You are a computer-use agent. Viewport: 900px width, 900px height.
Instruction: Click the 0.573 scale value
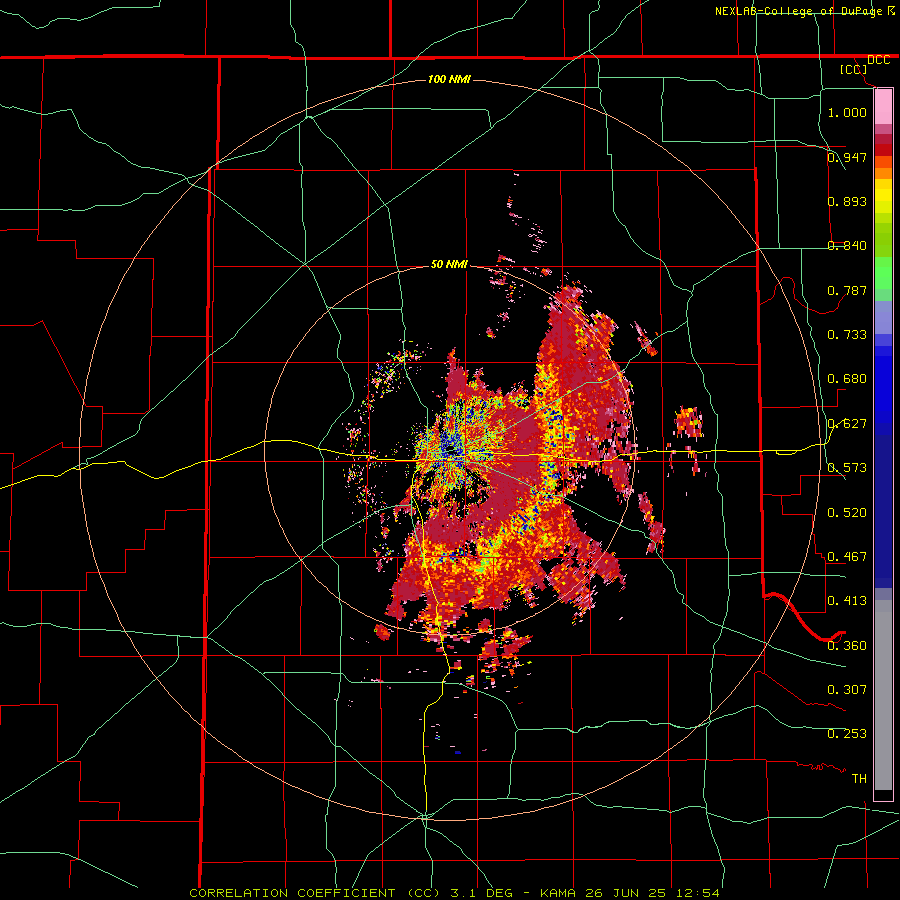847,467
